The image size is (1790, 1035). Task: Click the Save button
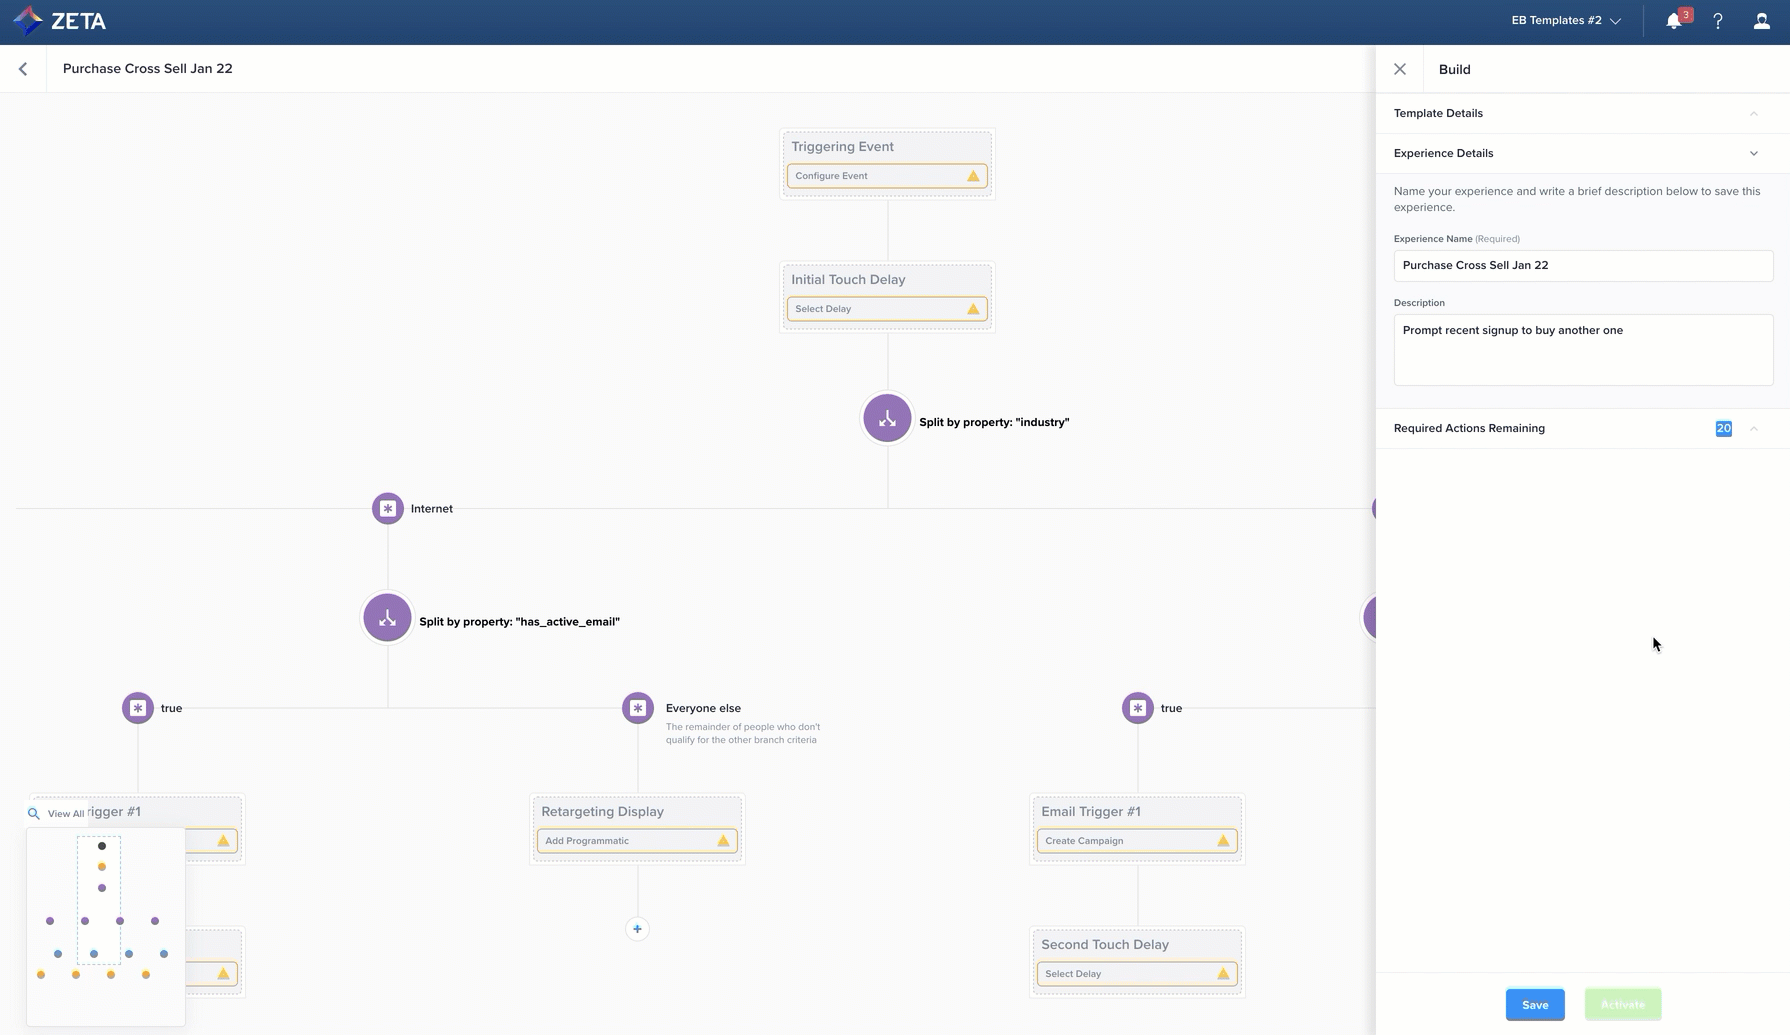(x=1535, y=1004)
